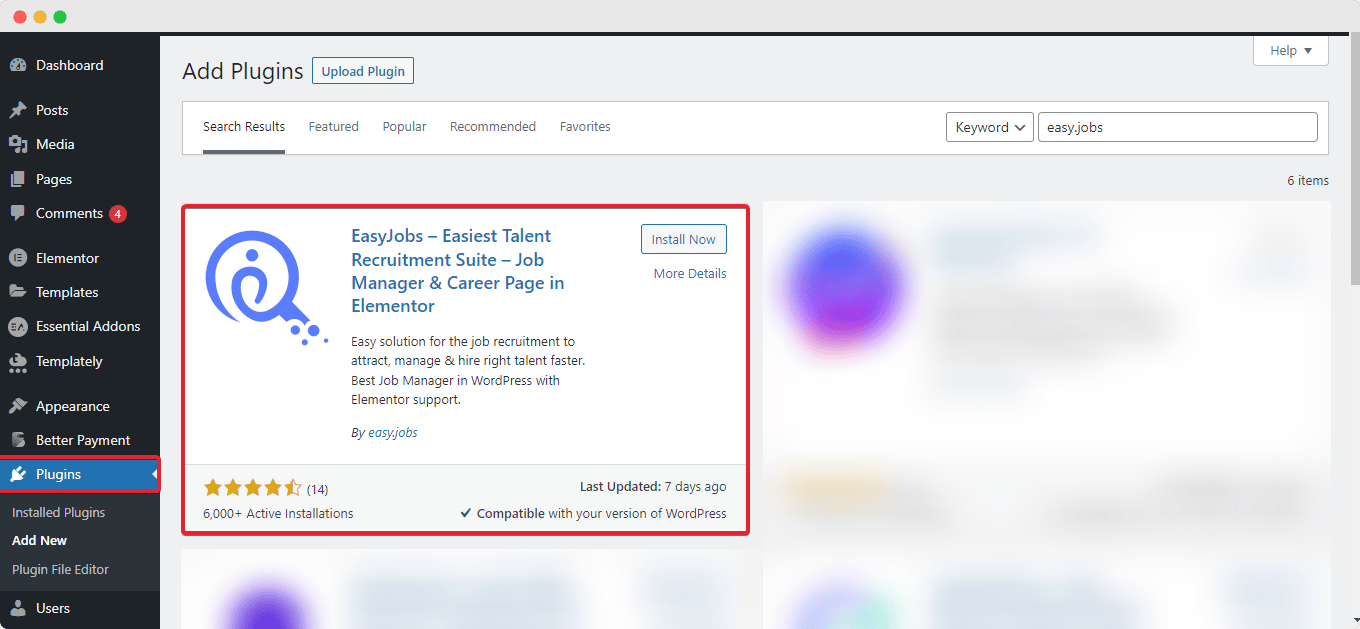
Task: Click the EasyJobs plugin logo
Action: click(x=267, y=288)
